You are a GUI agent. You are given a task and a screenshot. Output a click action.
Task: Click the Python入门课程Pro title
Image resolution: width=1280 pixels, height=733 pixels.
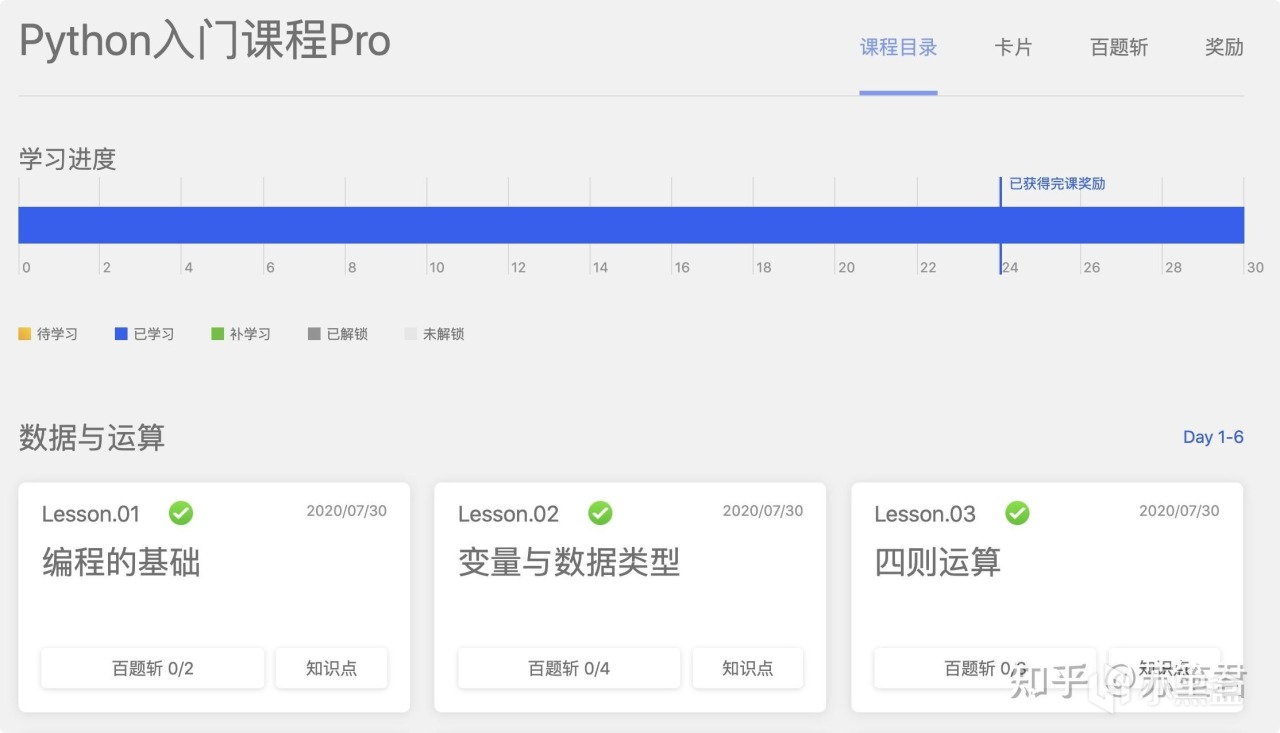click(x=205, y=41)
